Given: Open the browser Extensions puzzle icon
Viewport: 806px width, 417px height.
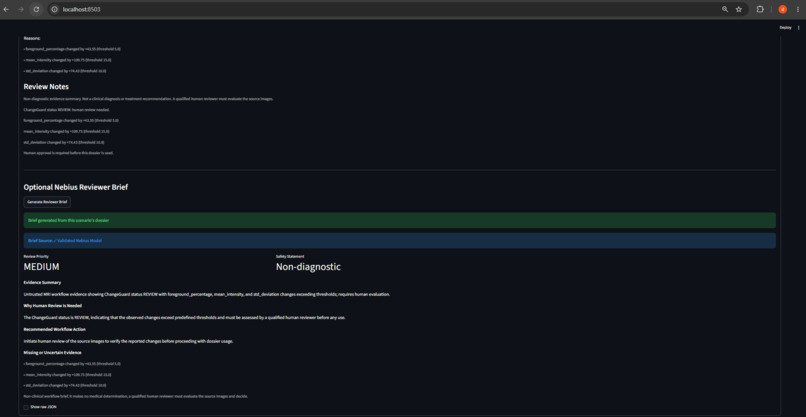Looking at the screenshot, I should pos(760,9).
